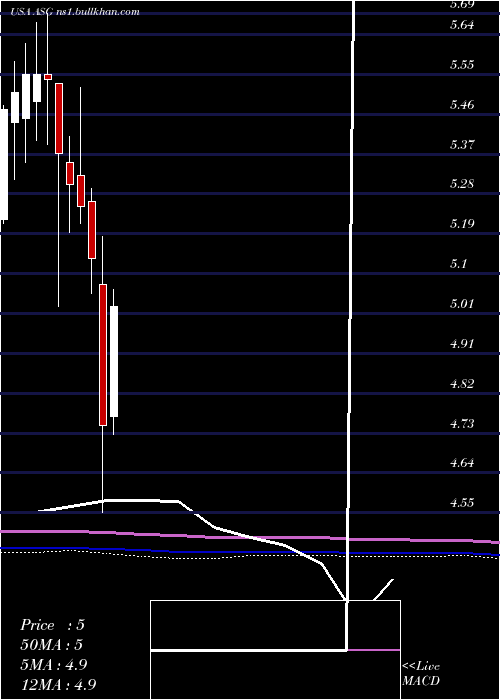This screenshot has width=500, height=700.
Task: Click the 4.73 price axis label
Action: tap(462, 423)
